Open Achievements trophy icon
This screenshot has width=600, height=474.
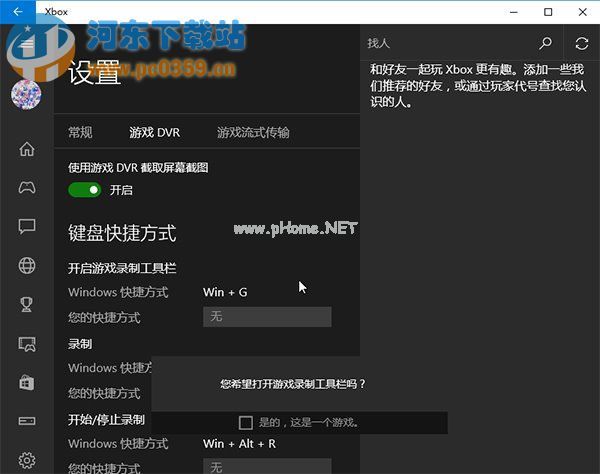tap(27, 305)
